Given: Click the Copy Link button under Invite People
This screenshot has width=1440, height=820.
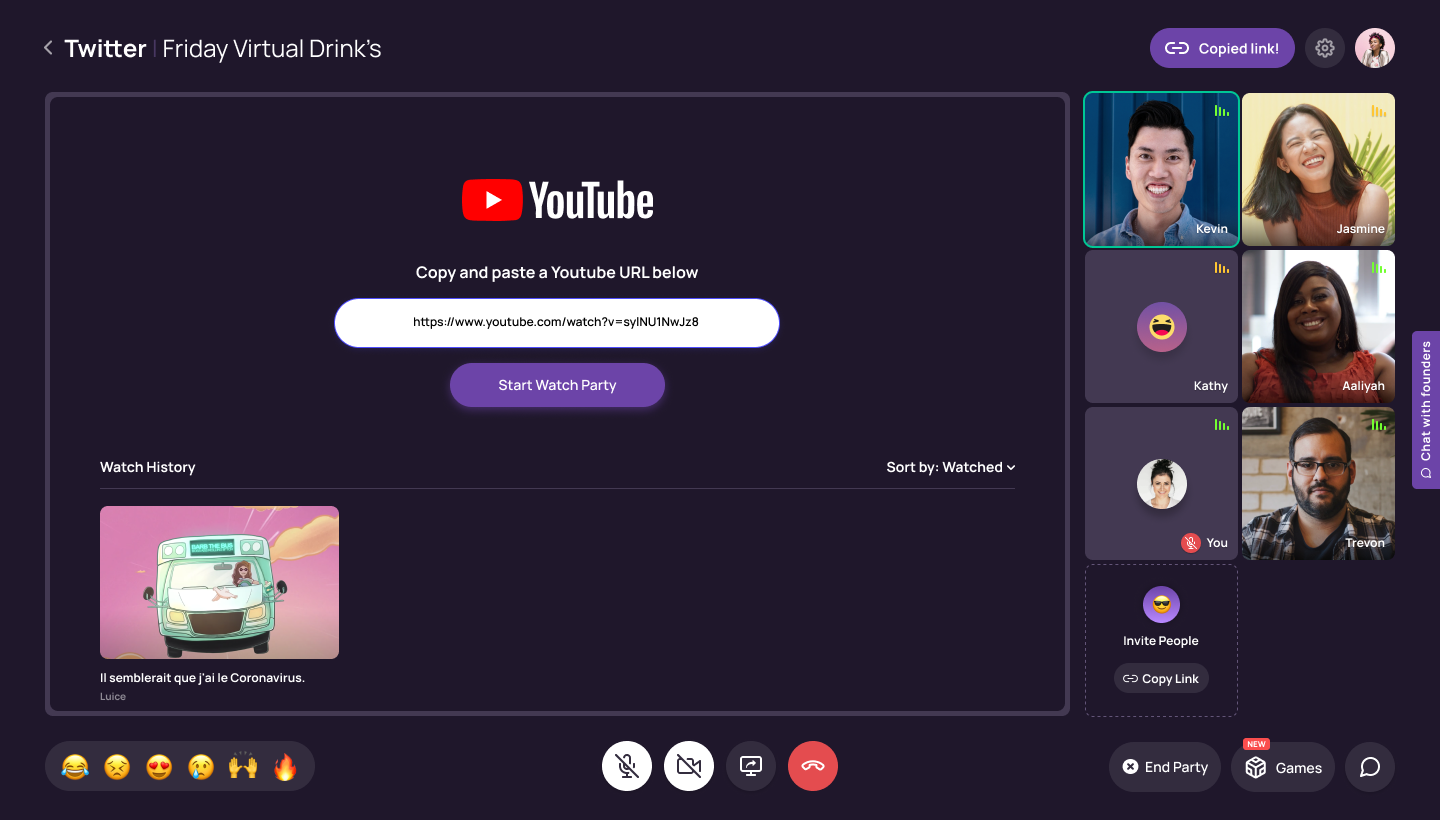Looking at the screenshot, I should pos(1161,678).
